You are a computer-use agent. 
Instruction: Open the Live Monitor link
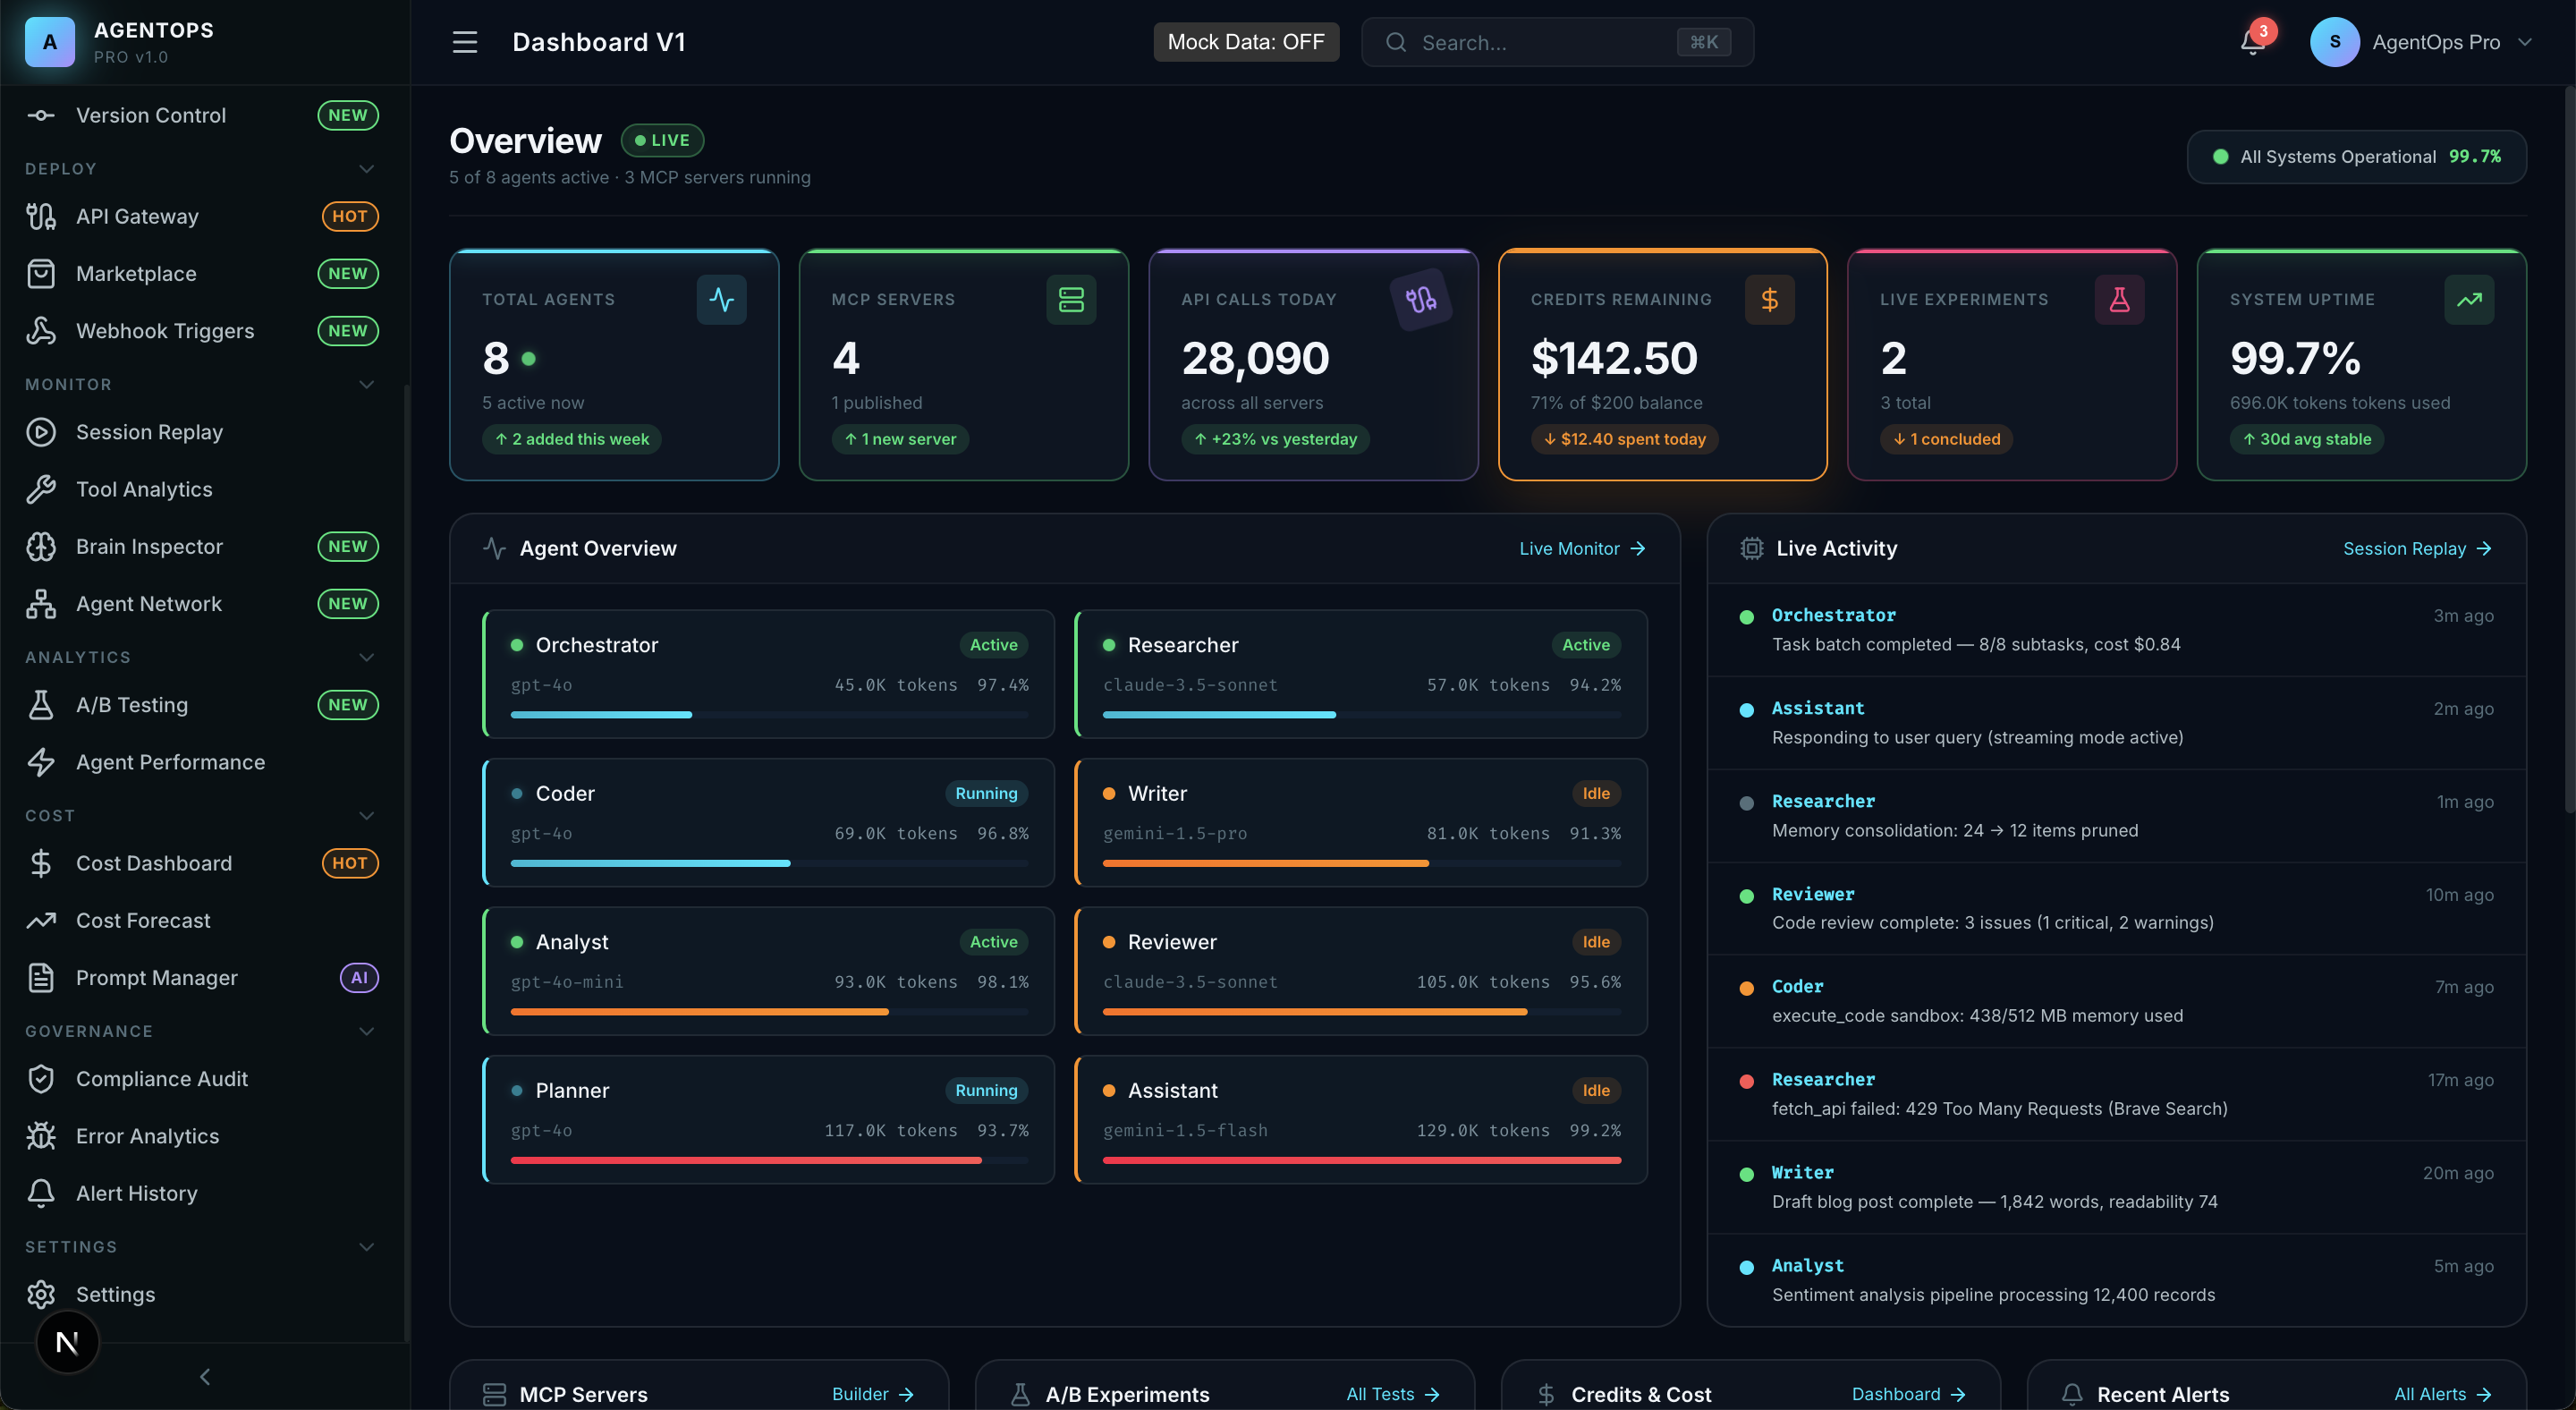[x=1581, y=548]
